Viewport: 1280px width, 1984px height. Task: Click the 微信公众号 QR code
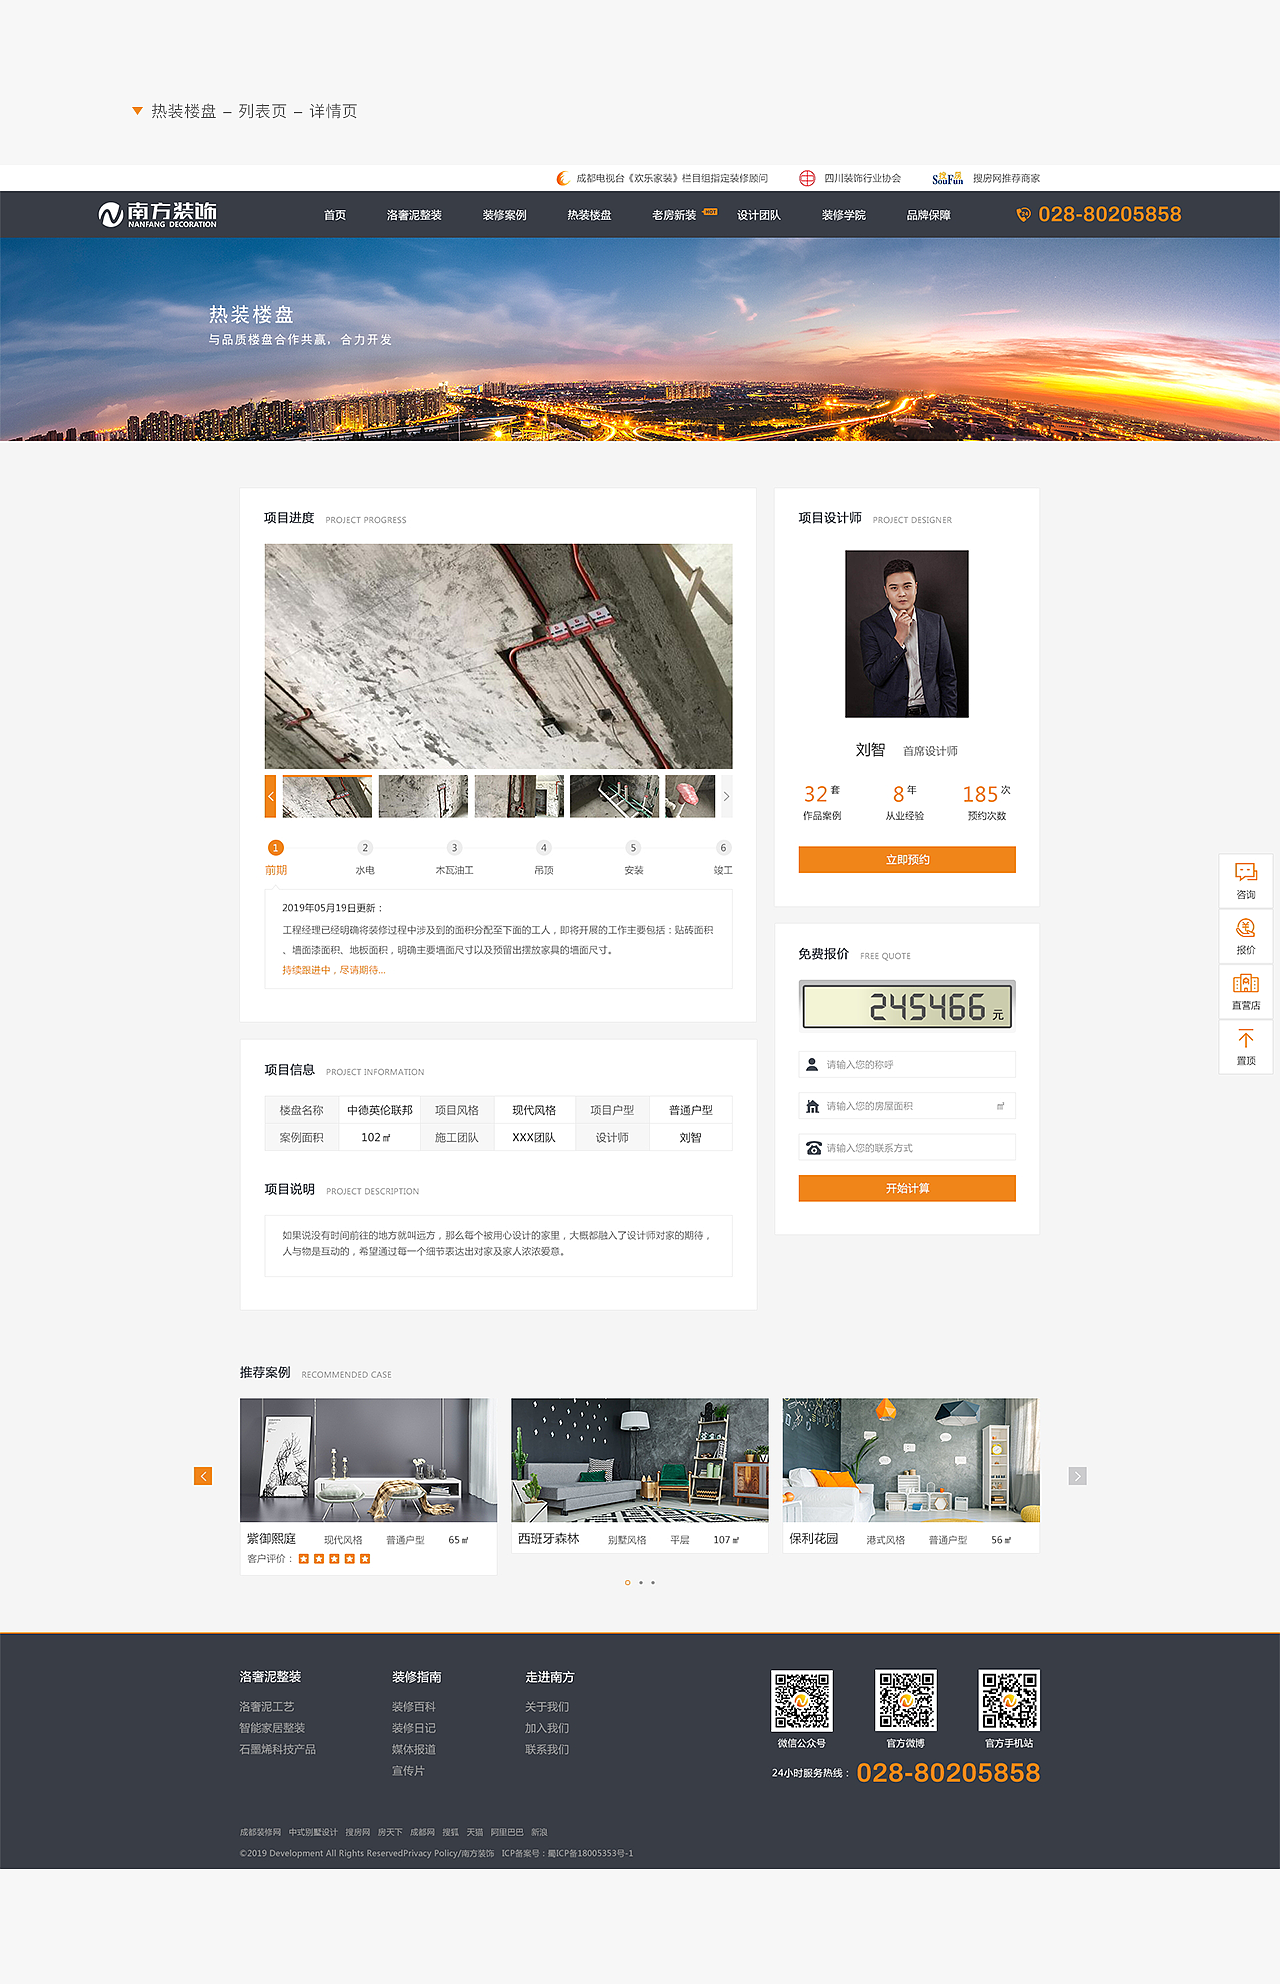(802, 1700)
